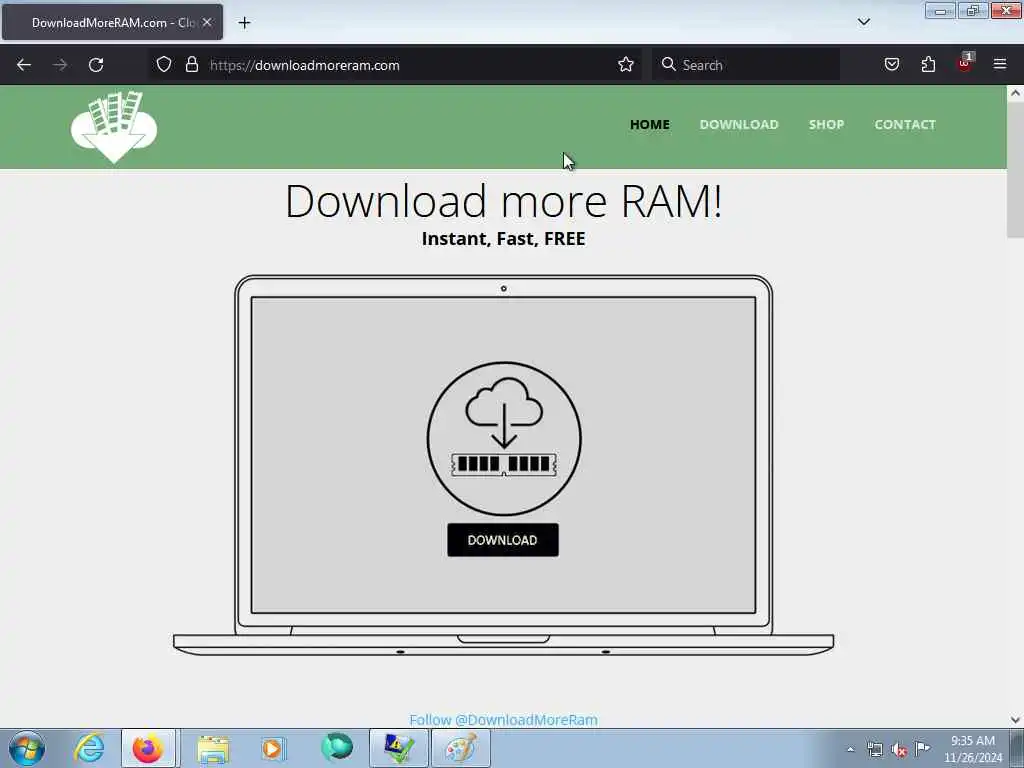
Task: Click the padlock site security icon
Action: 191,64
